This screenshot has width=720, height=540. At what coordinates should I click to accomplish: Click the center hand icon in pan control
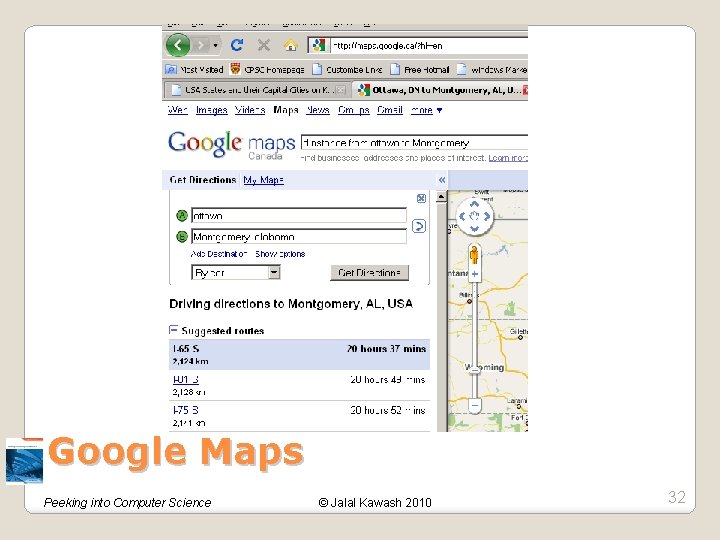point(474,216)
